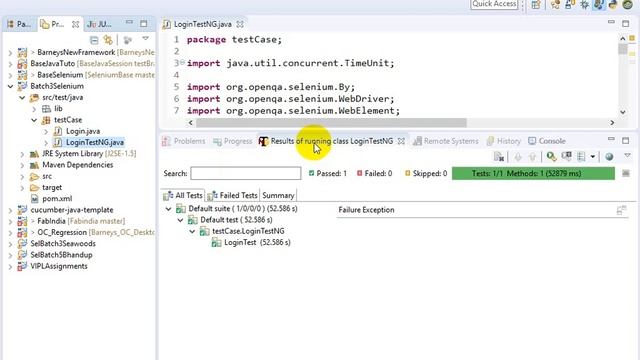Click the Quick Access box
Screen dimensions: 640x360
click(494, 4)
